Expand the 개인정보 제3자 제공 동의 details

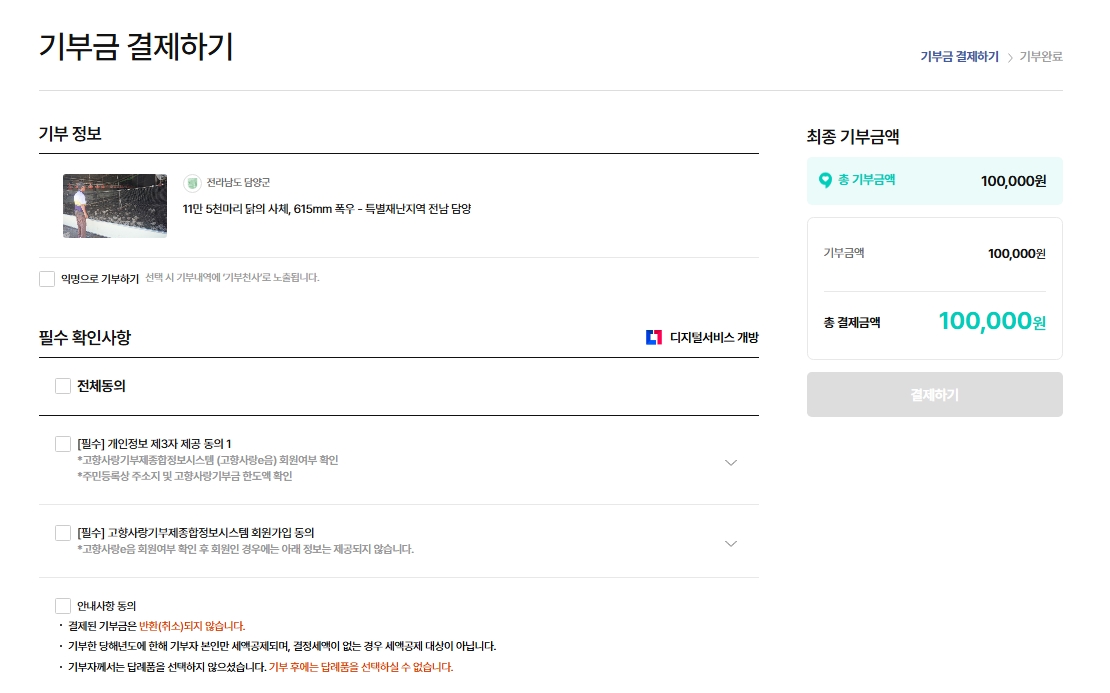click(x=731, y=462)
